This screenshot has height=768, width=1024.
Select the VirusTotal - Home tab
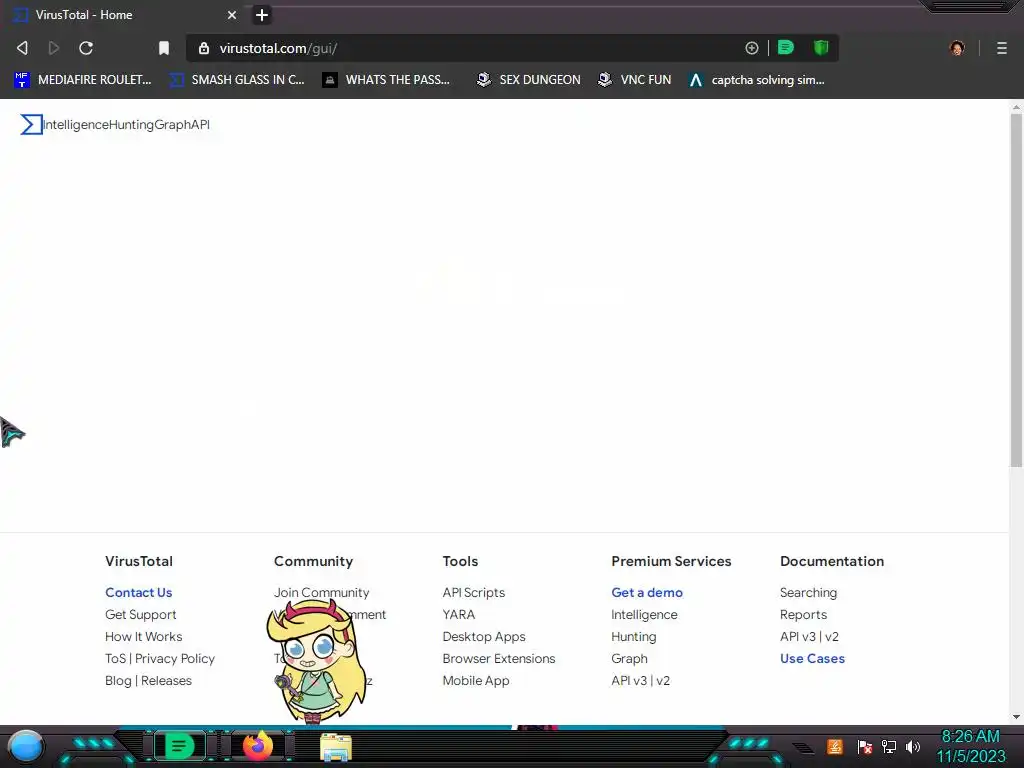[124, 15]
